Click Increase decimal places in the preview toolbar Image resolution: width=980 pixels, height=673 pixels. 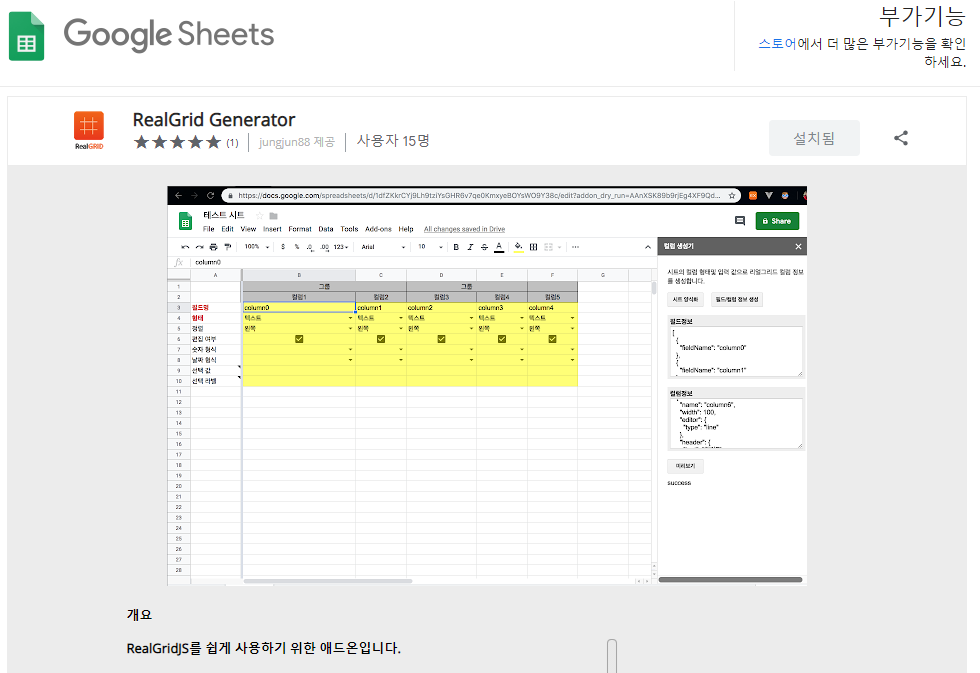click(x=324, y=247)
